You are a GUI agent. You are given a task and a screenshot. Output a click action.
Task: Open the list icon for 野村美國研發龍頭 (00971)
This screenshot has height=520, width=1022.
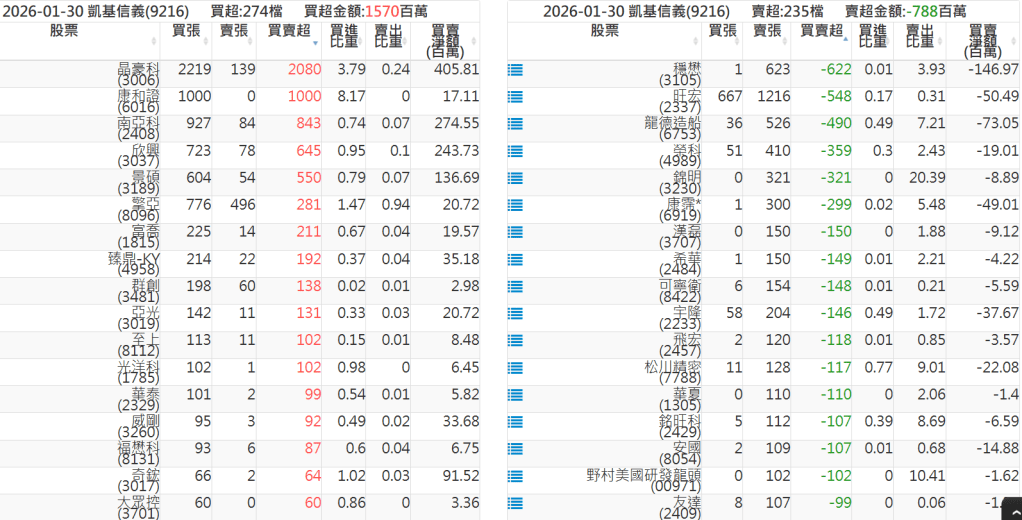click(516, 476)
